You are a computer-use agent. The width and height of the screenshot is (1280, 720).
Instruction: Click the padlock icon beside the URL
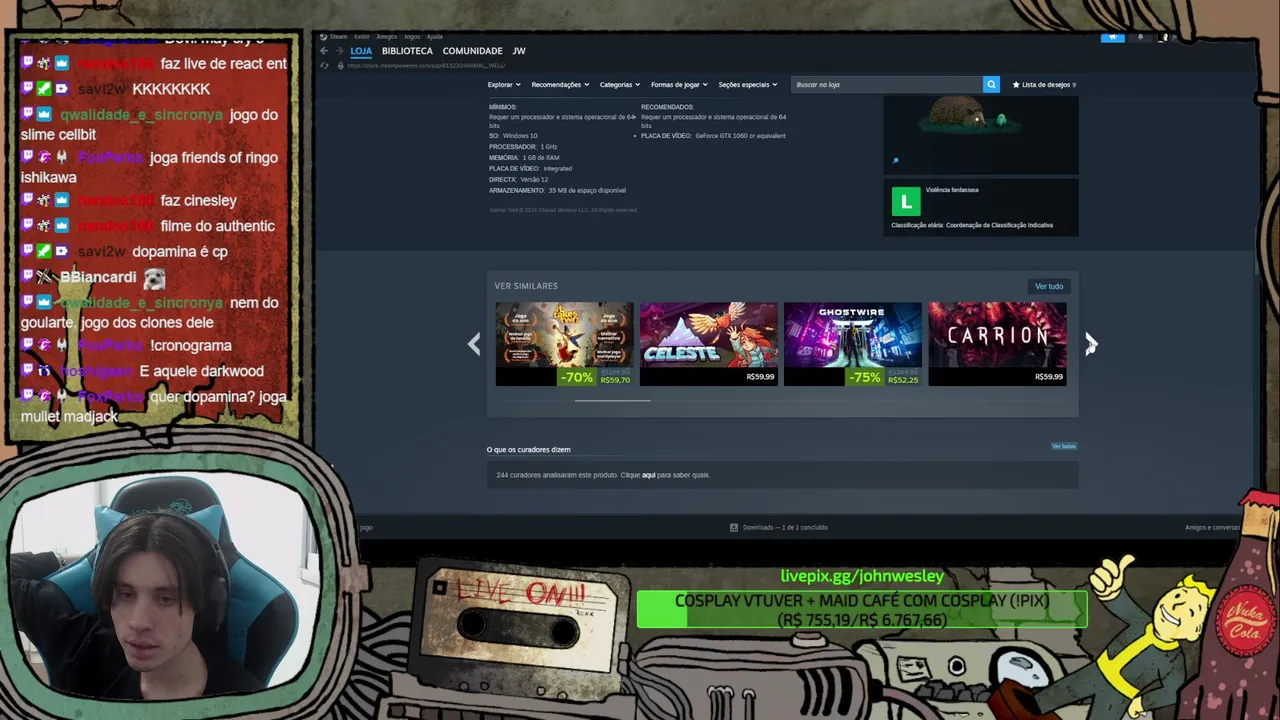tap(341, 65)
